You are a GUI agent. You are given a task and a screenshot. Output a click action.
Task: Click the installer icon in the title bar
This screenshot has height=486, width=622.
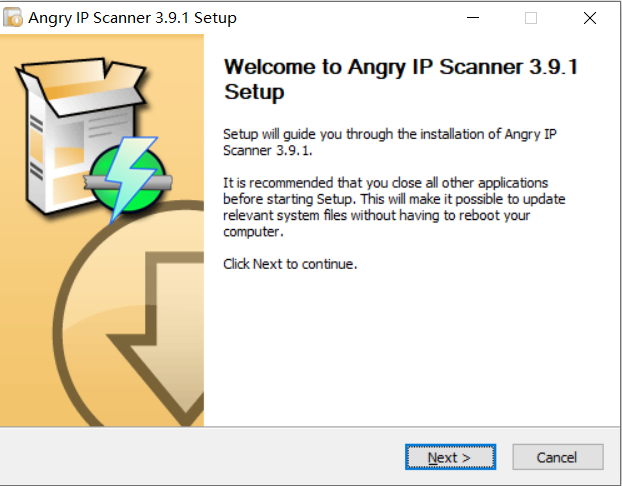click(15, 18)
